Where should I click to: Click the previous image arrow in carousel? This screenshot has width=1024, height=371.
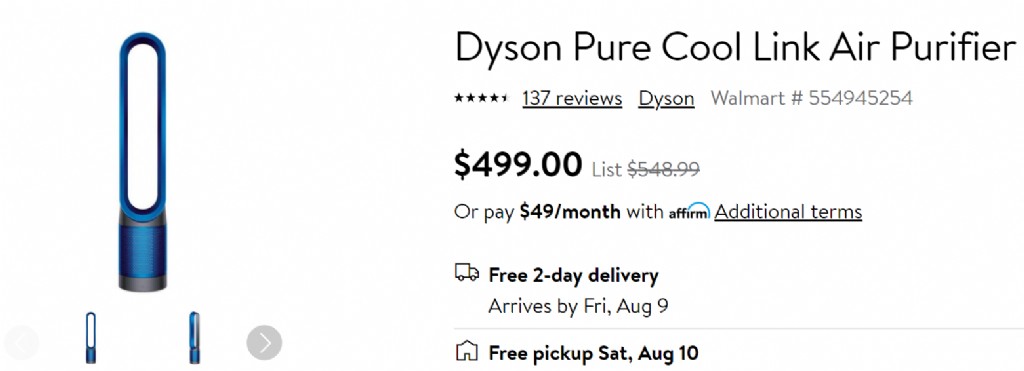pyautogui.click(x=21, y=342)
